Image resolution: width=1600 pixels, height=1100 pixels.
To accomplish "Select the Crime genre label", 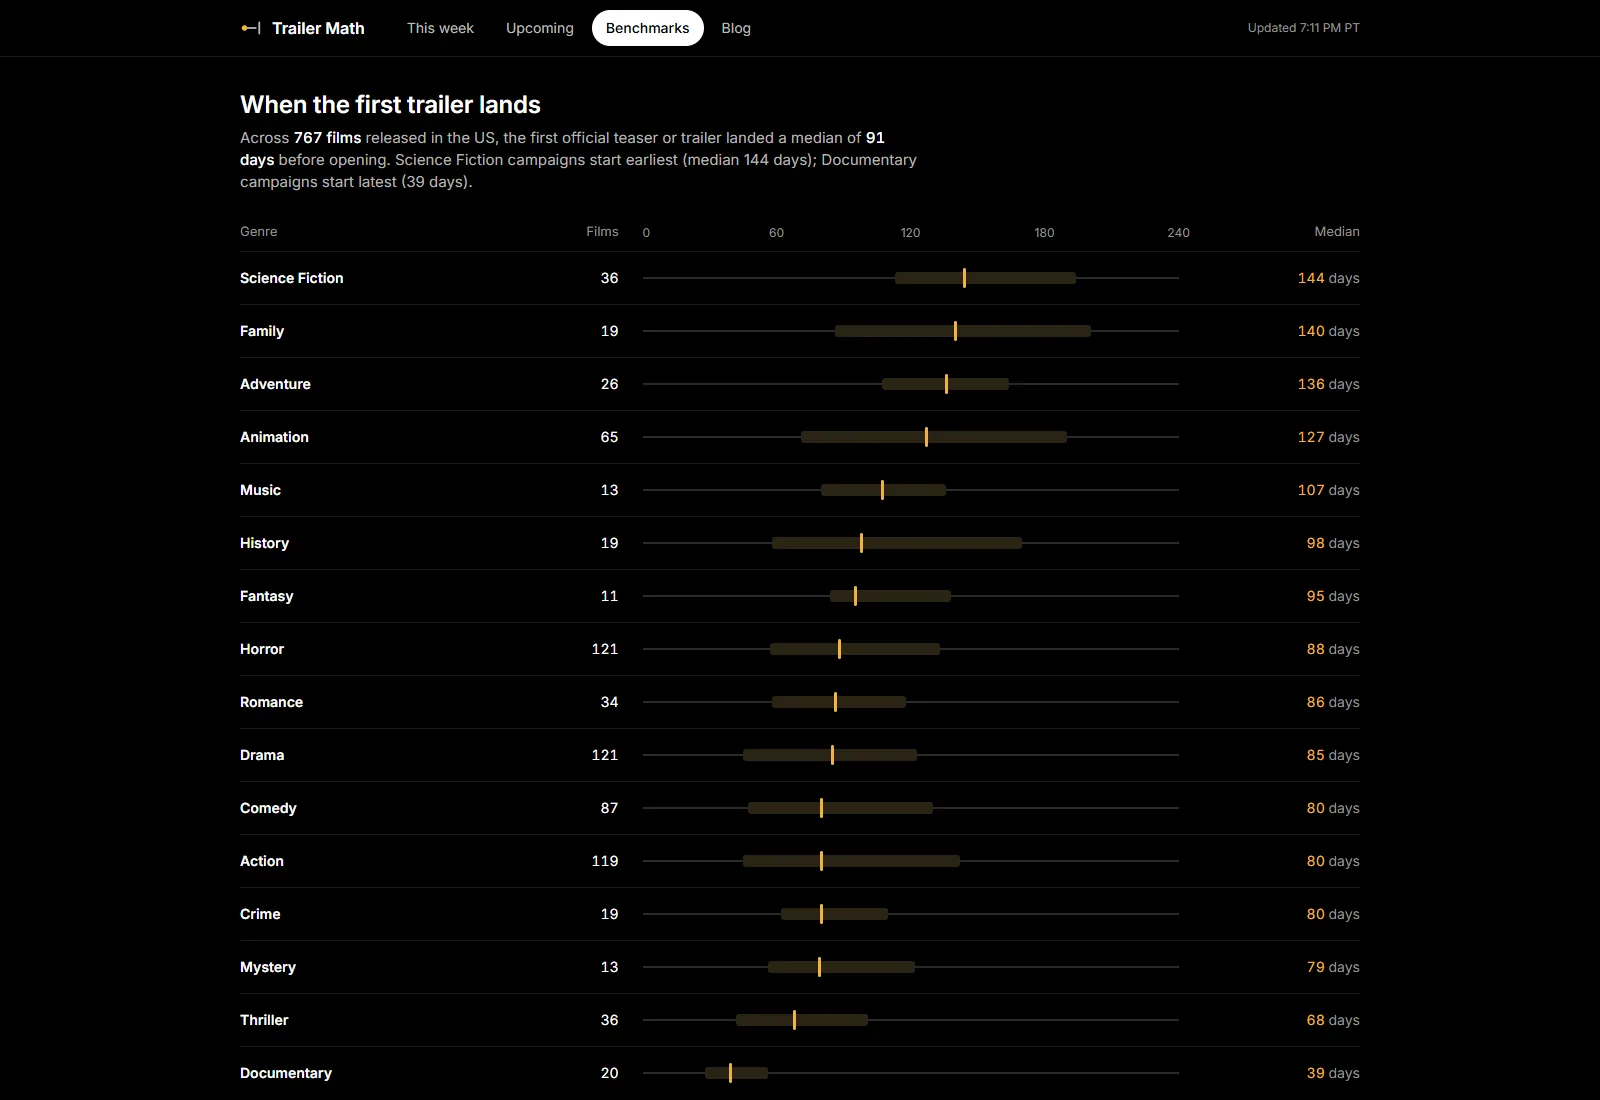I will point(260,914).
